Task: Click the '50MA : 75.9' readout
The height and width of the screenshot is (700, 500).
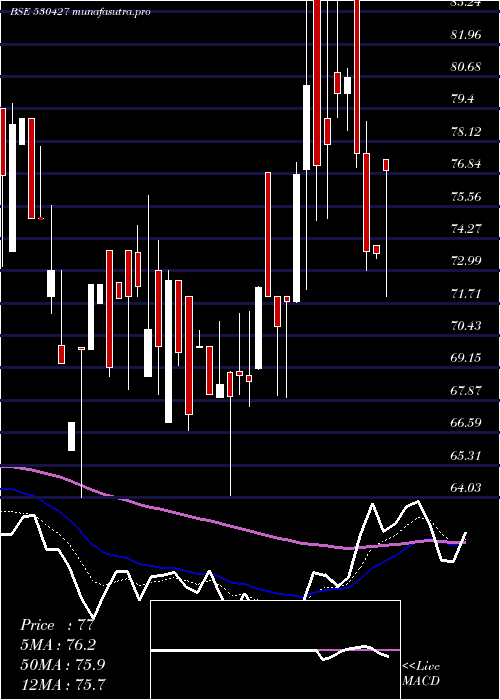Action: (63, 664)
